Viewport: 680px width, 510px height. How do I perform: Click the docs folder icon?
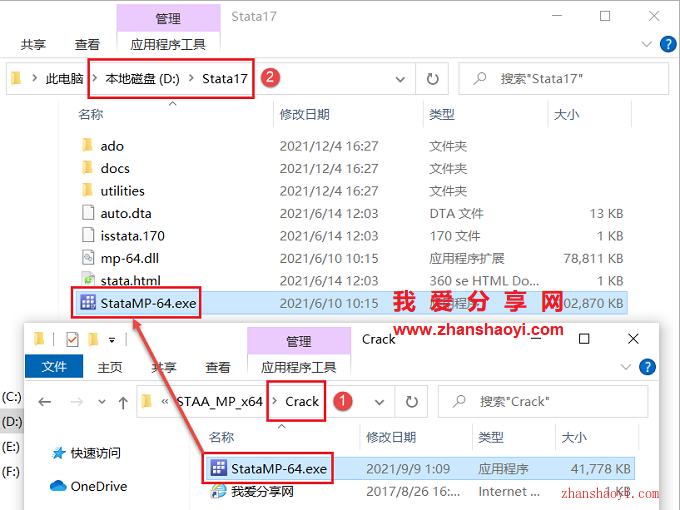(87, 167)
